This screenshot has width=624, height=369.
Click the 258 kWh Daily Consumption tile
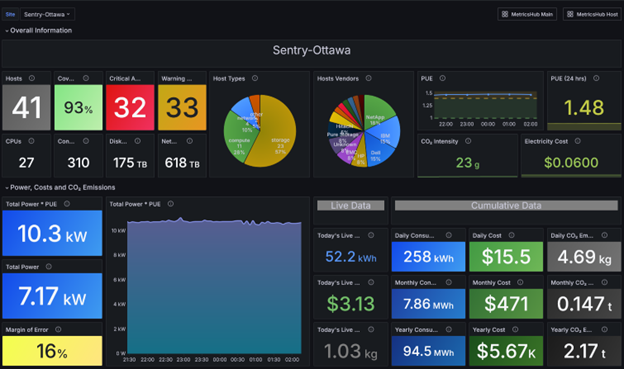[428, 257]
